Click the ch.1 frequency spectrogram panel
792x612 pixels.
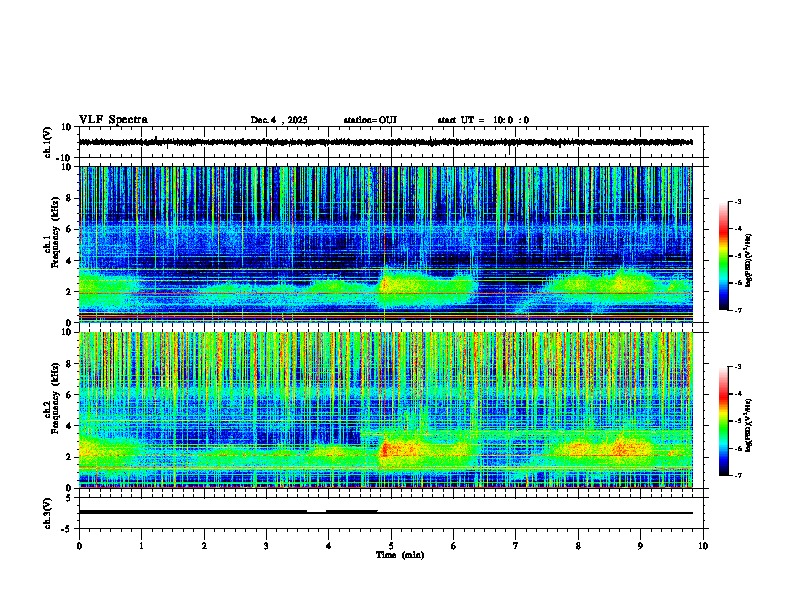tap(385, 244)
